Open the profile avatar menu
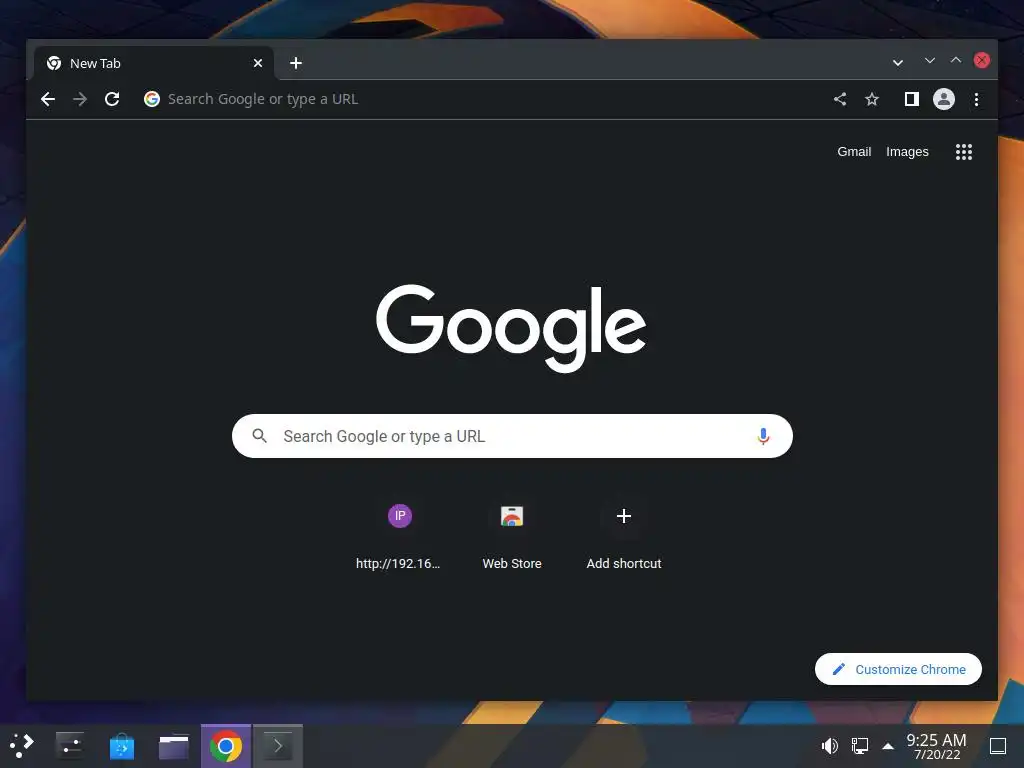1024x768 pixels. click(944, 99)
